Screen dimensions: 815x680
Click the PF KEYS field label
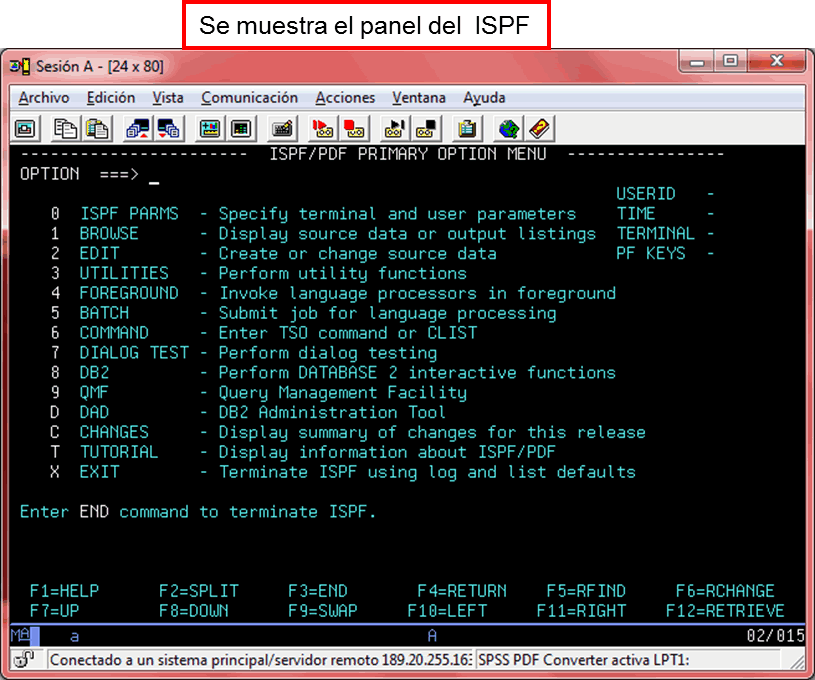651,254
